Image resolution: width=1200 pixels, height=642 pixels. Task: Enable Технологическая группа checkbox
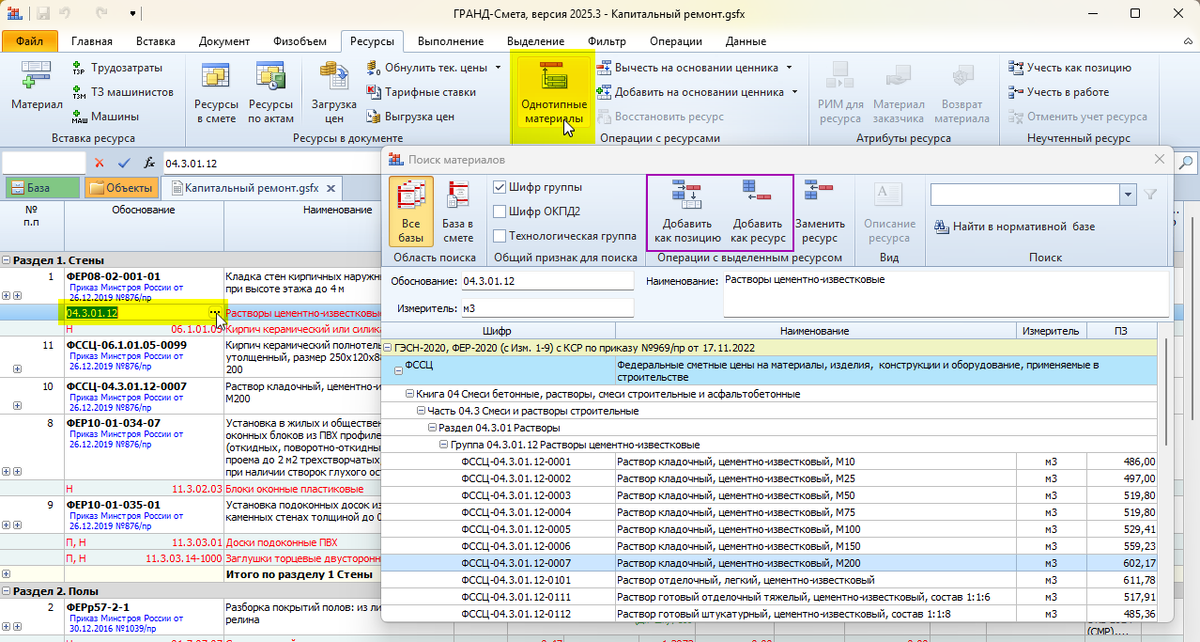[500, 236]
